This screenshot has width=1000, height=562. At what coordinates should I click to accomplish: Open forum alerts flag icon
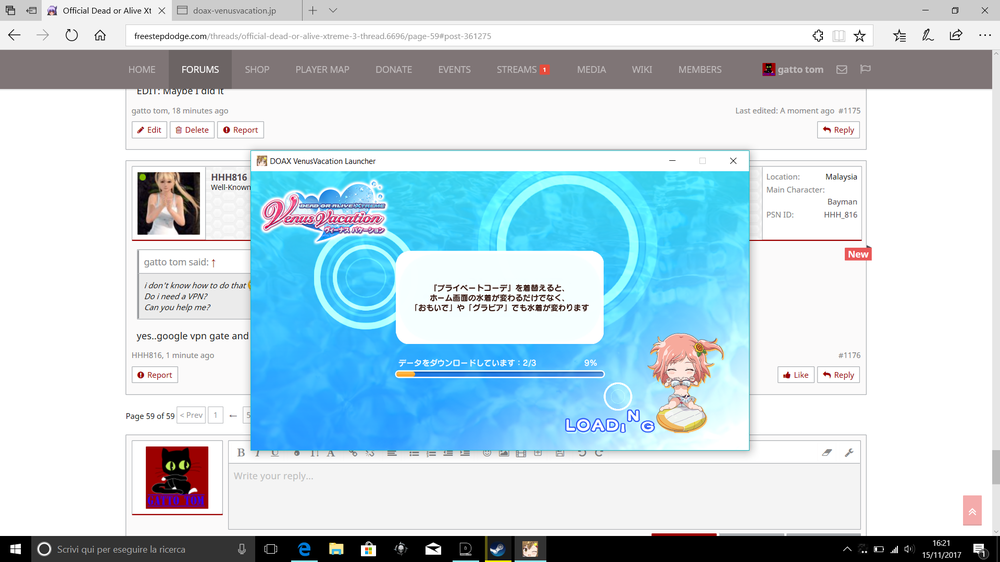pyautogui.click(x=865, y=70)
